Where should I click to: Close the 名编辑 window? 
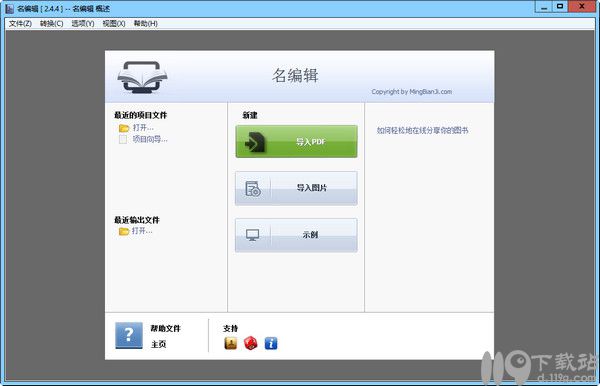coord(582,7)
